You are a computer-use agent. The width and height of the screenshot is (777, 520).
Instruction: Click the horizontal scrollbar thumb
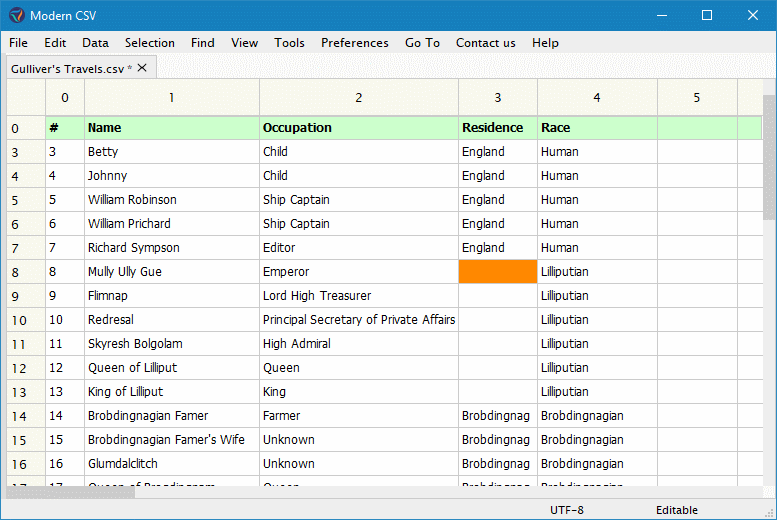coord(70,492)
